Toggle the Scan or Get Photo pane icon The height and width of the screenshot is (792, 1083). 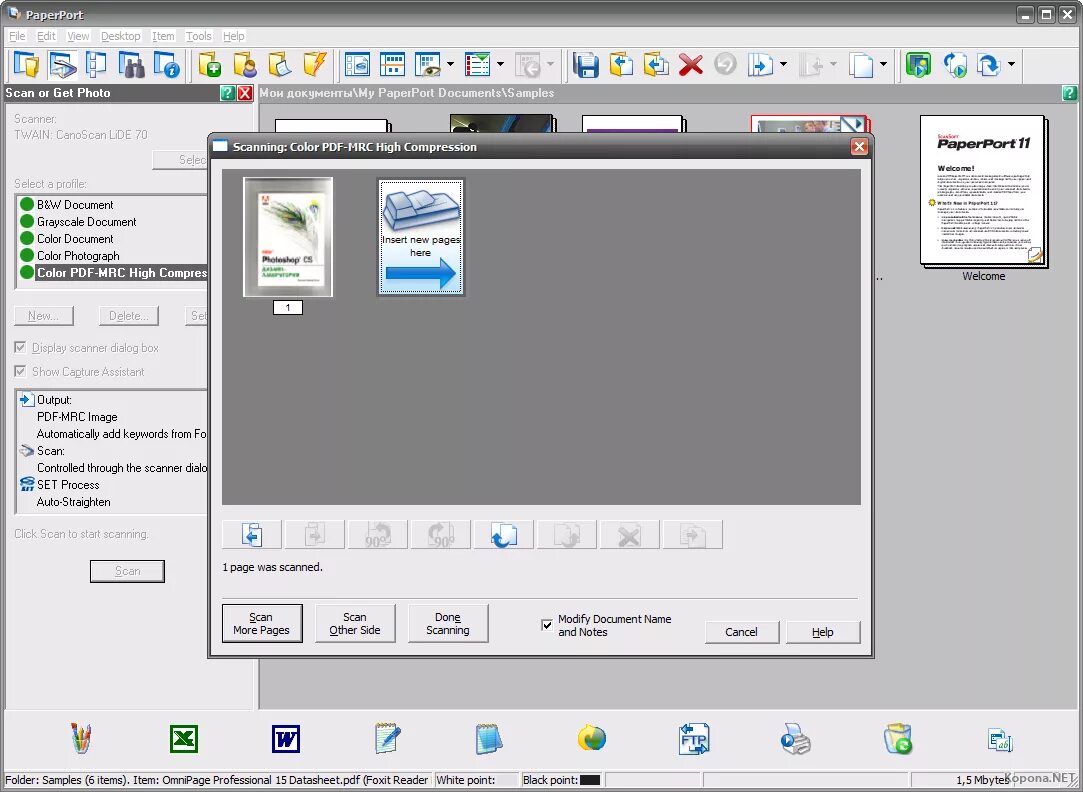pos(61,65)
